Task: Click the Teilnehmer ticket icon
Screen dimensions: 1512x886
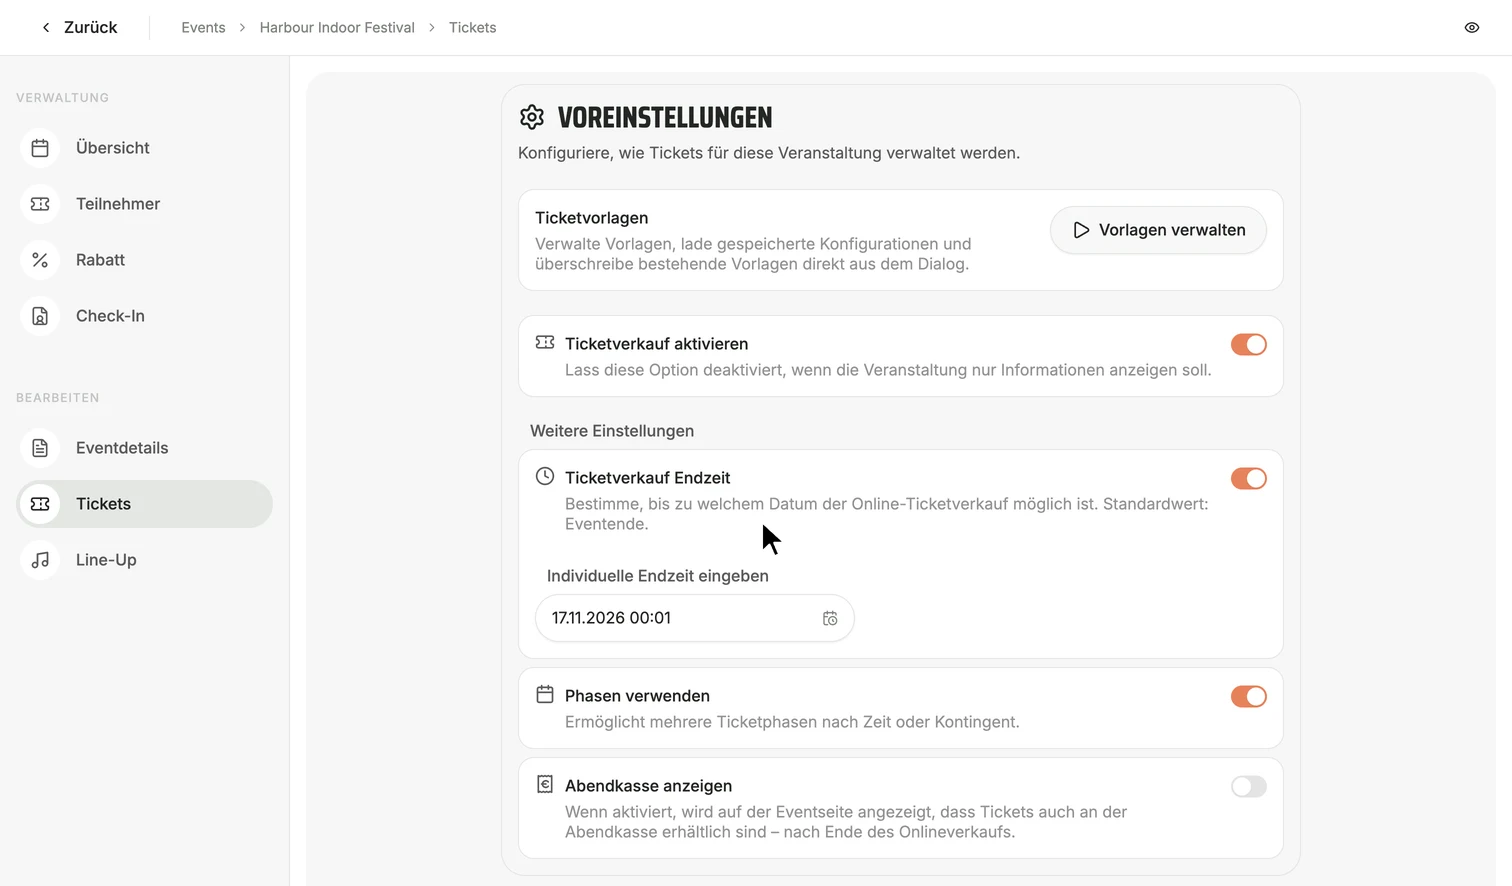Action: pos(40,204)
